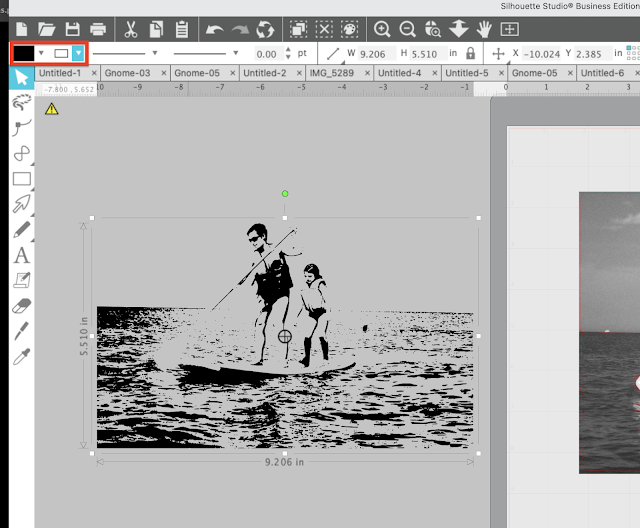Switch to the Untitled-2 tab
This screenshot has height=528, width=640.
(264, 73)
